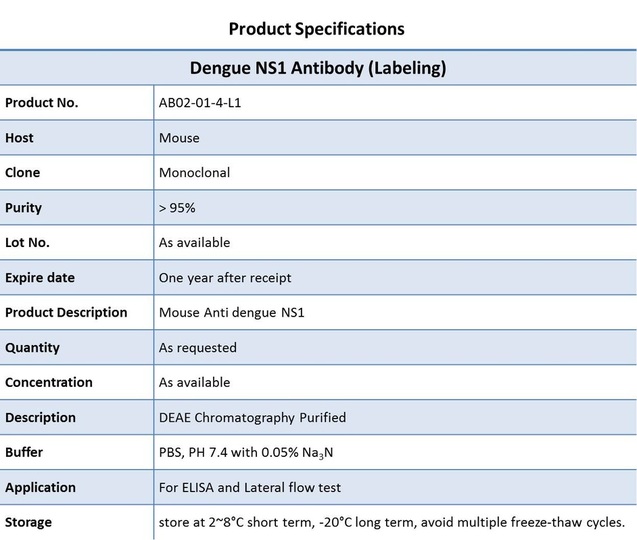Select the Lot No. label
This screenshot has height=540, width=637.
pos(27,243)
